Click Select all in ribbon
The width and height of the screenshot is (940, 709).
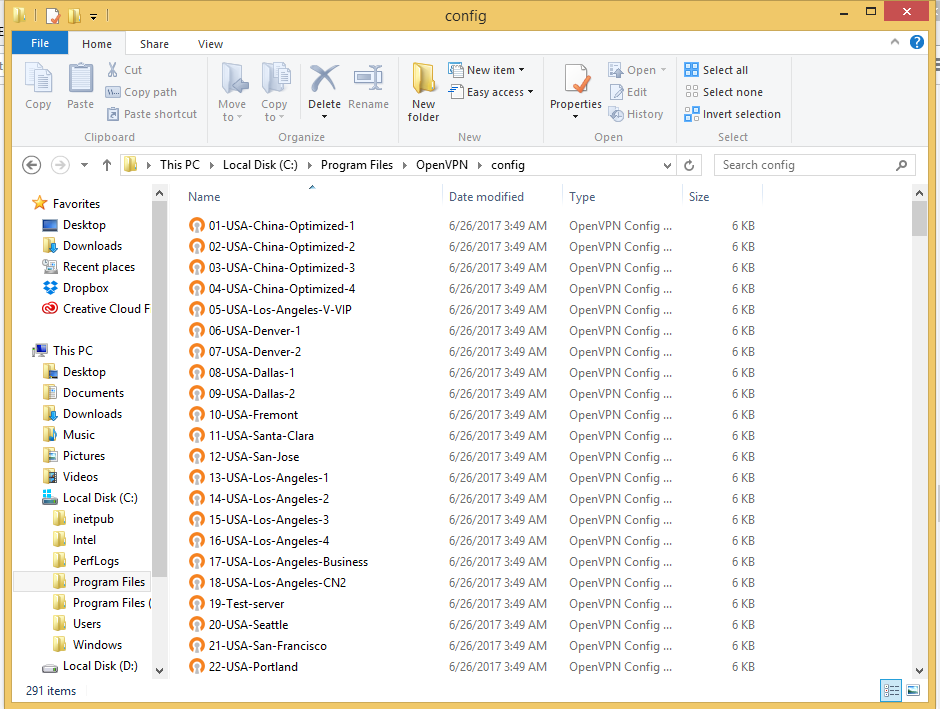click(x=716, y=70)
